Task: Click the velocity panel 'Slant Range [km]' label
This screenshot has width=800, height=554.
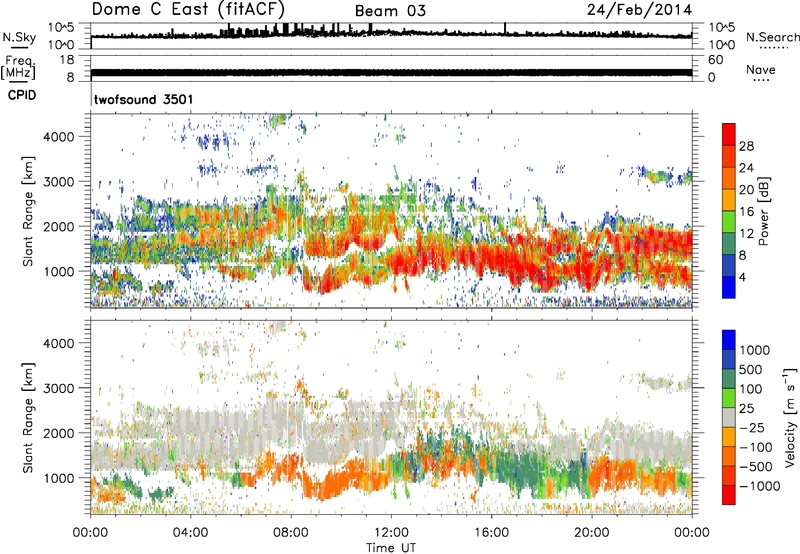Action: click(28, 418)
